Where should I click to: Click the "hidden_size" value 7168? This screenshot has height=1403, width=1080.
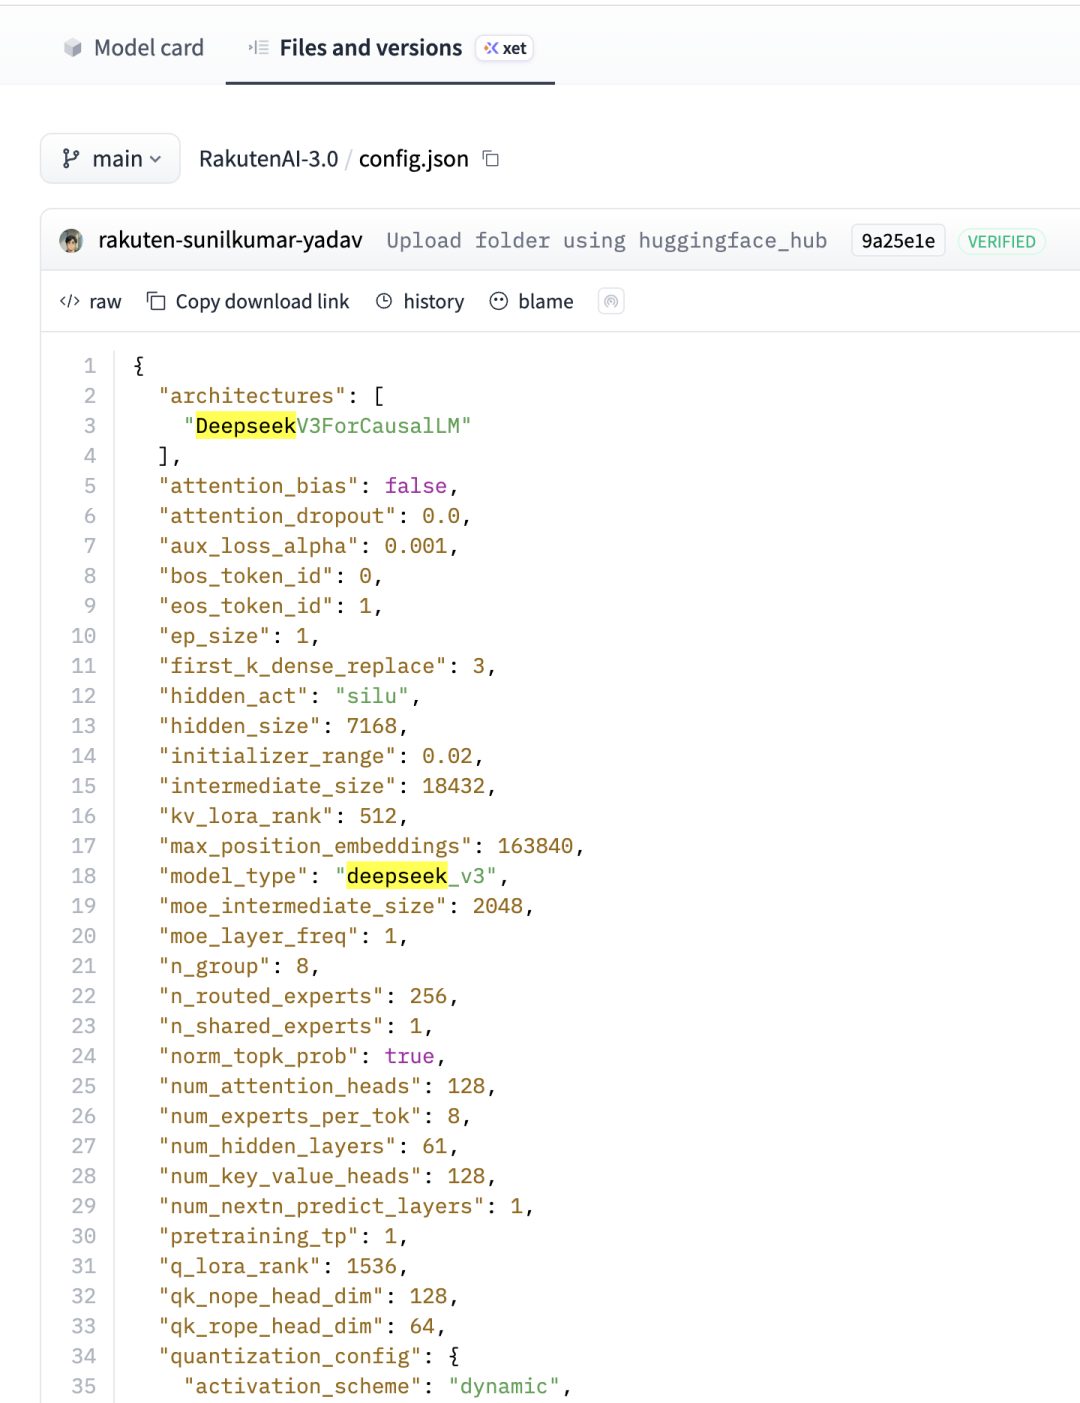tap(372, 726)
